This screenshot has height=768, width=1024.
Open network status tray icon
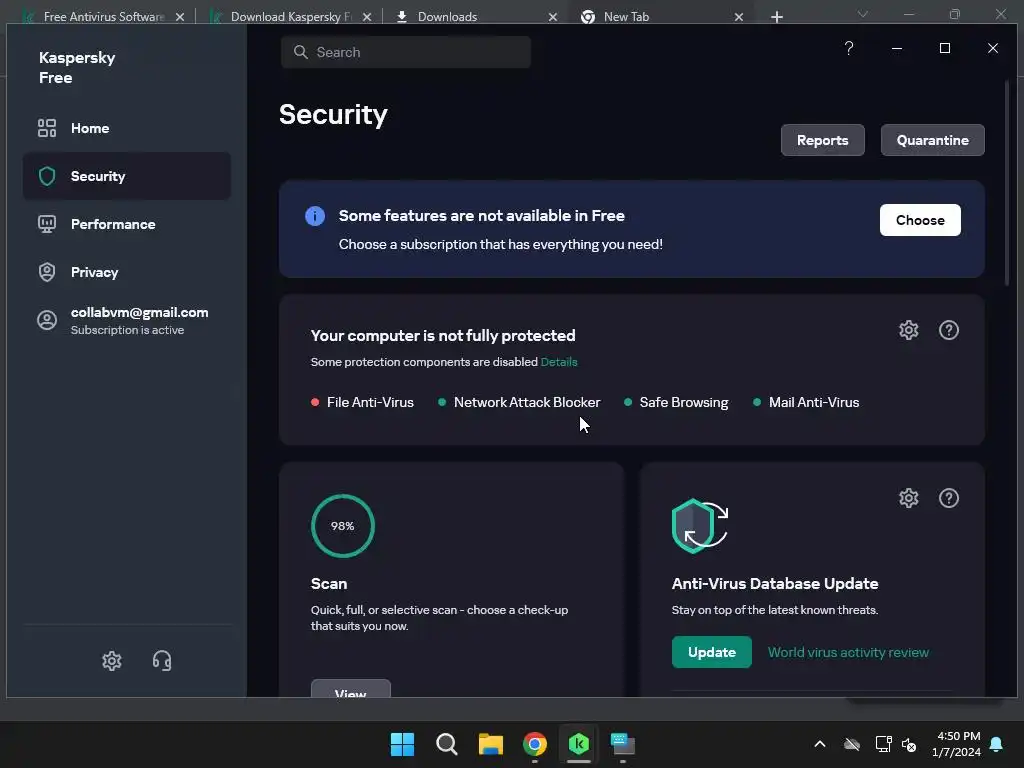pos(883,744)
